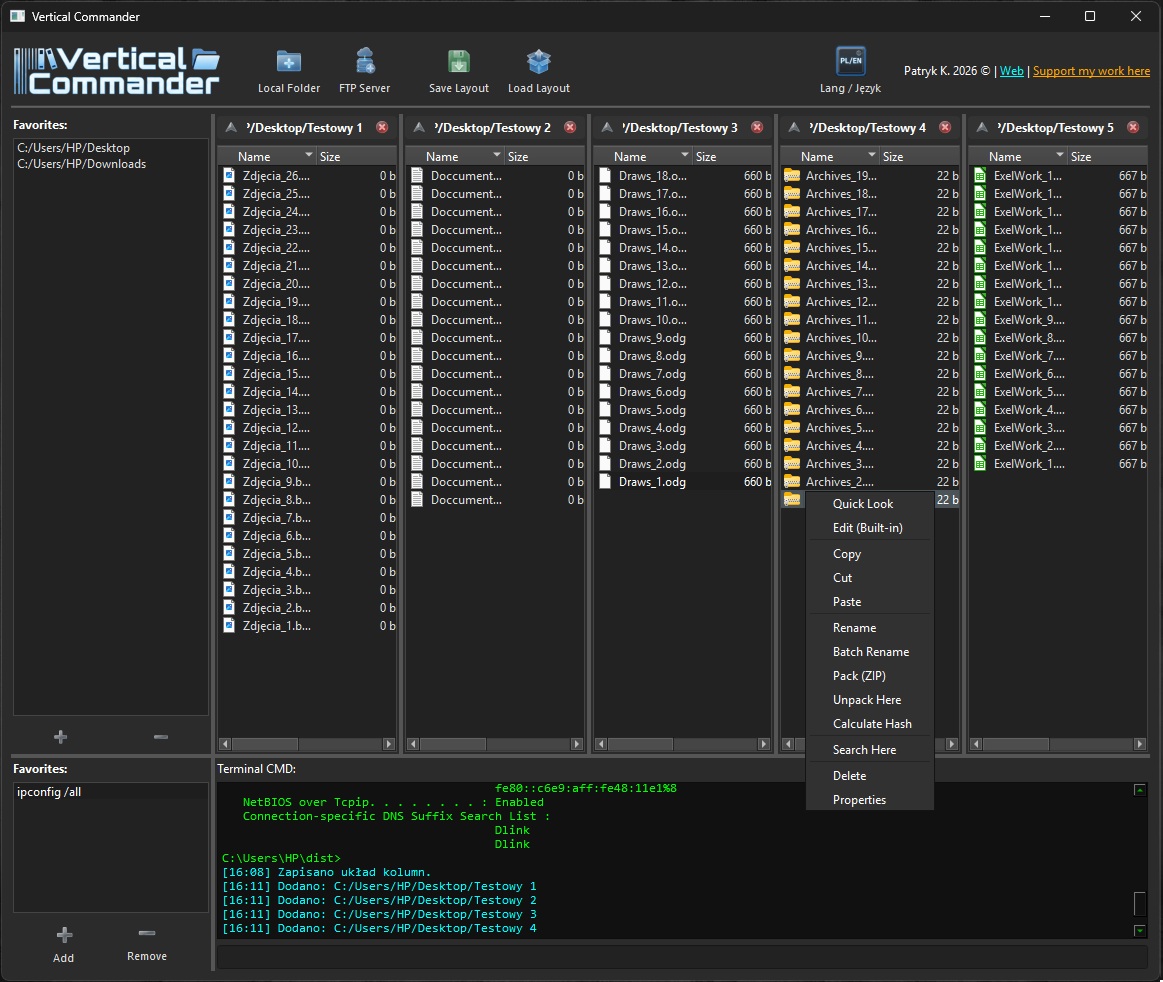This screenshot has width=1163, height=982.
Task: Click the Load Layout icon
Action: (539, 63)
